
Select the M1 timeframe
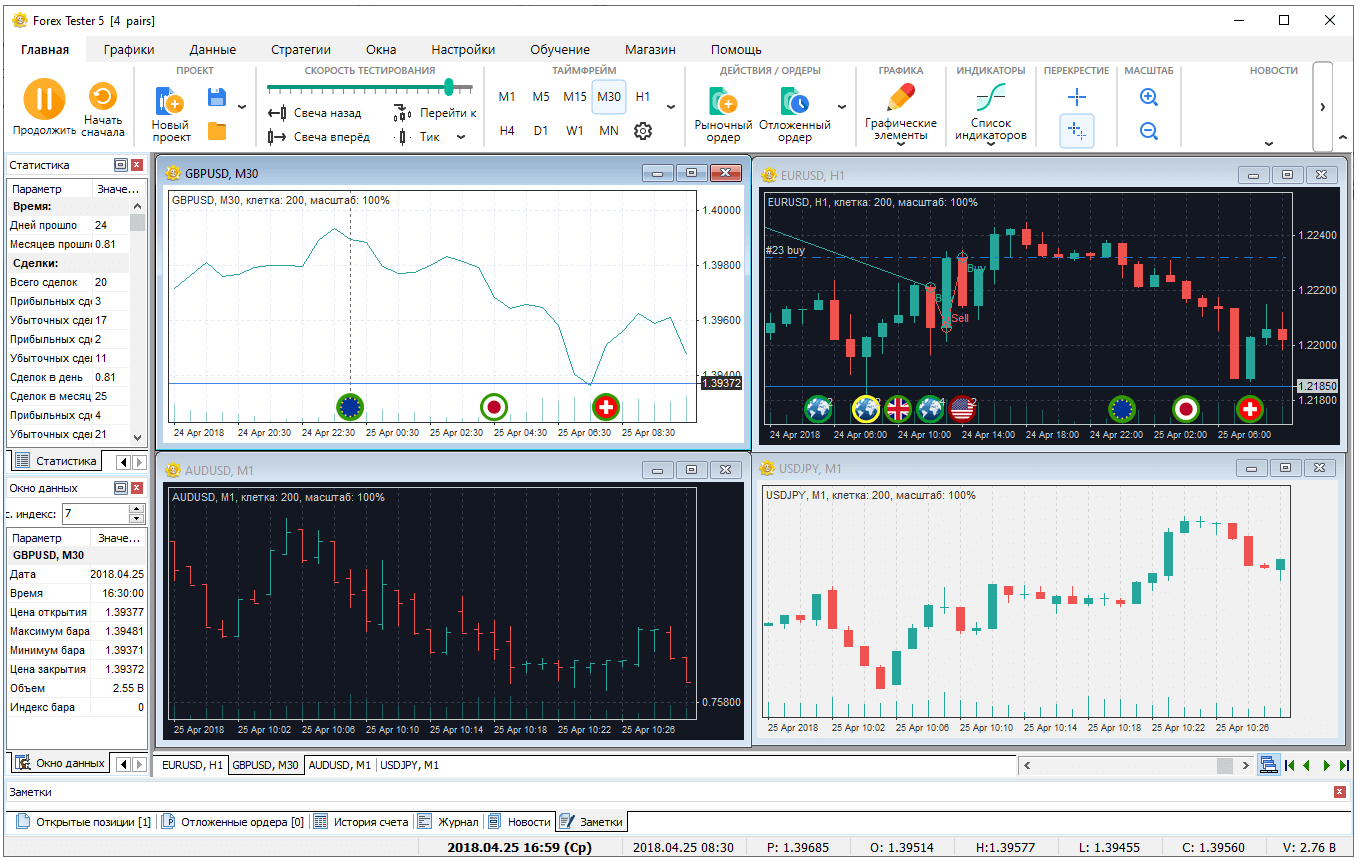pos(507,97)
